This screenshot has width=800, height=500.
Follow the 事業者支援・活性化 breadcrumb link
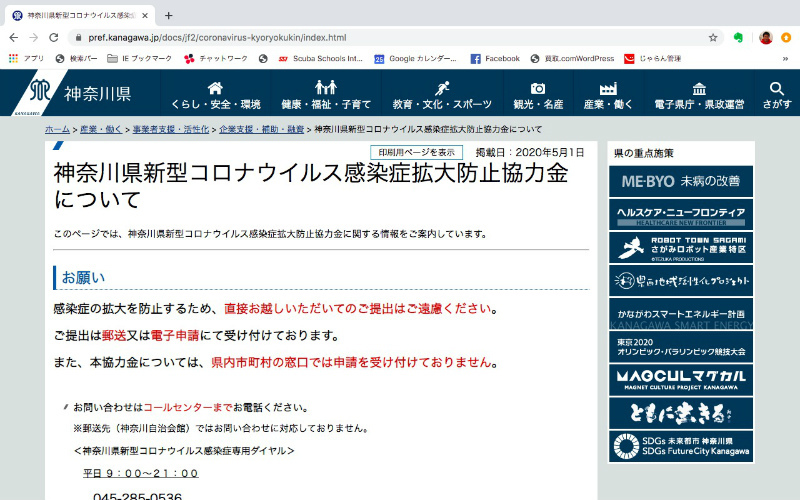171,130
